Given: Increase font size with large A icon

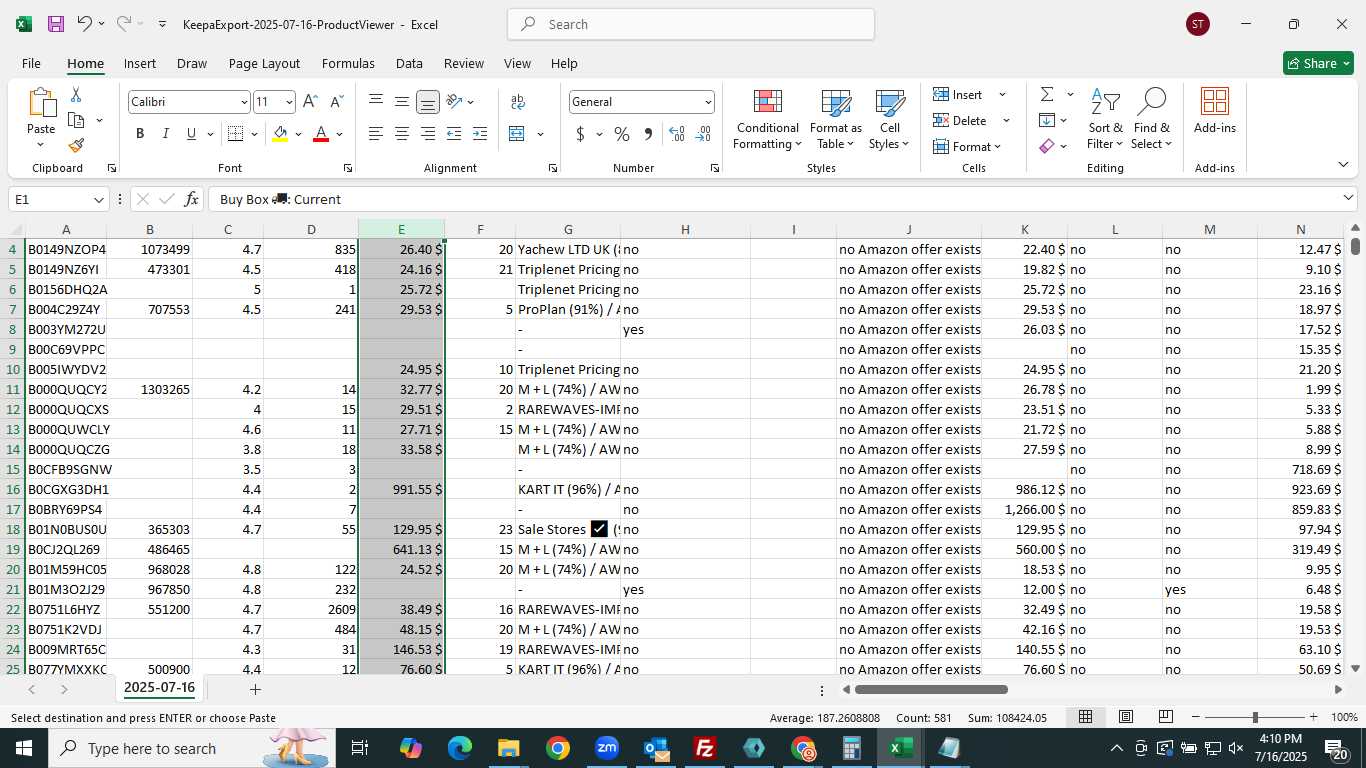Looking at the screenshot, I should coord(310,102).
